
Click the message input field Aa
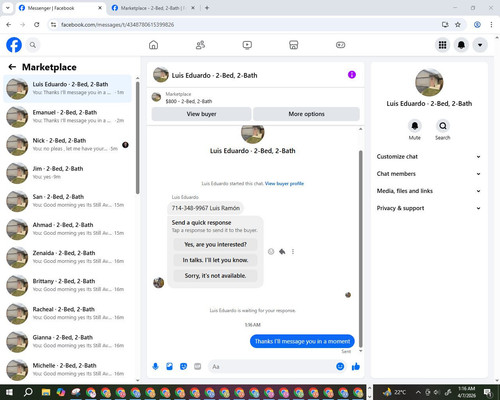tap(271, 367)
